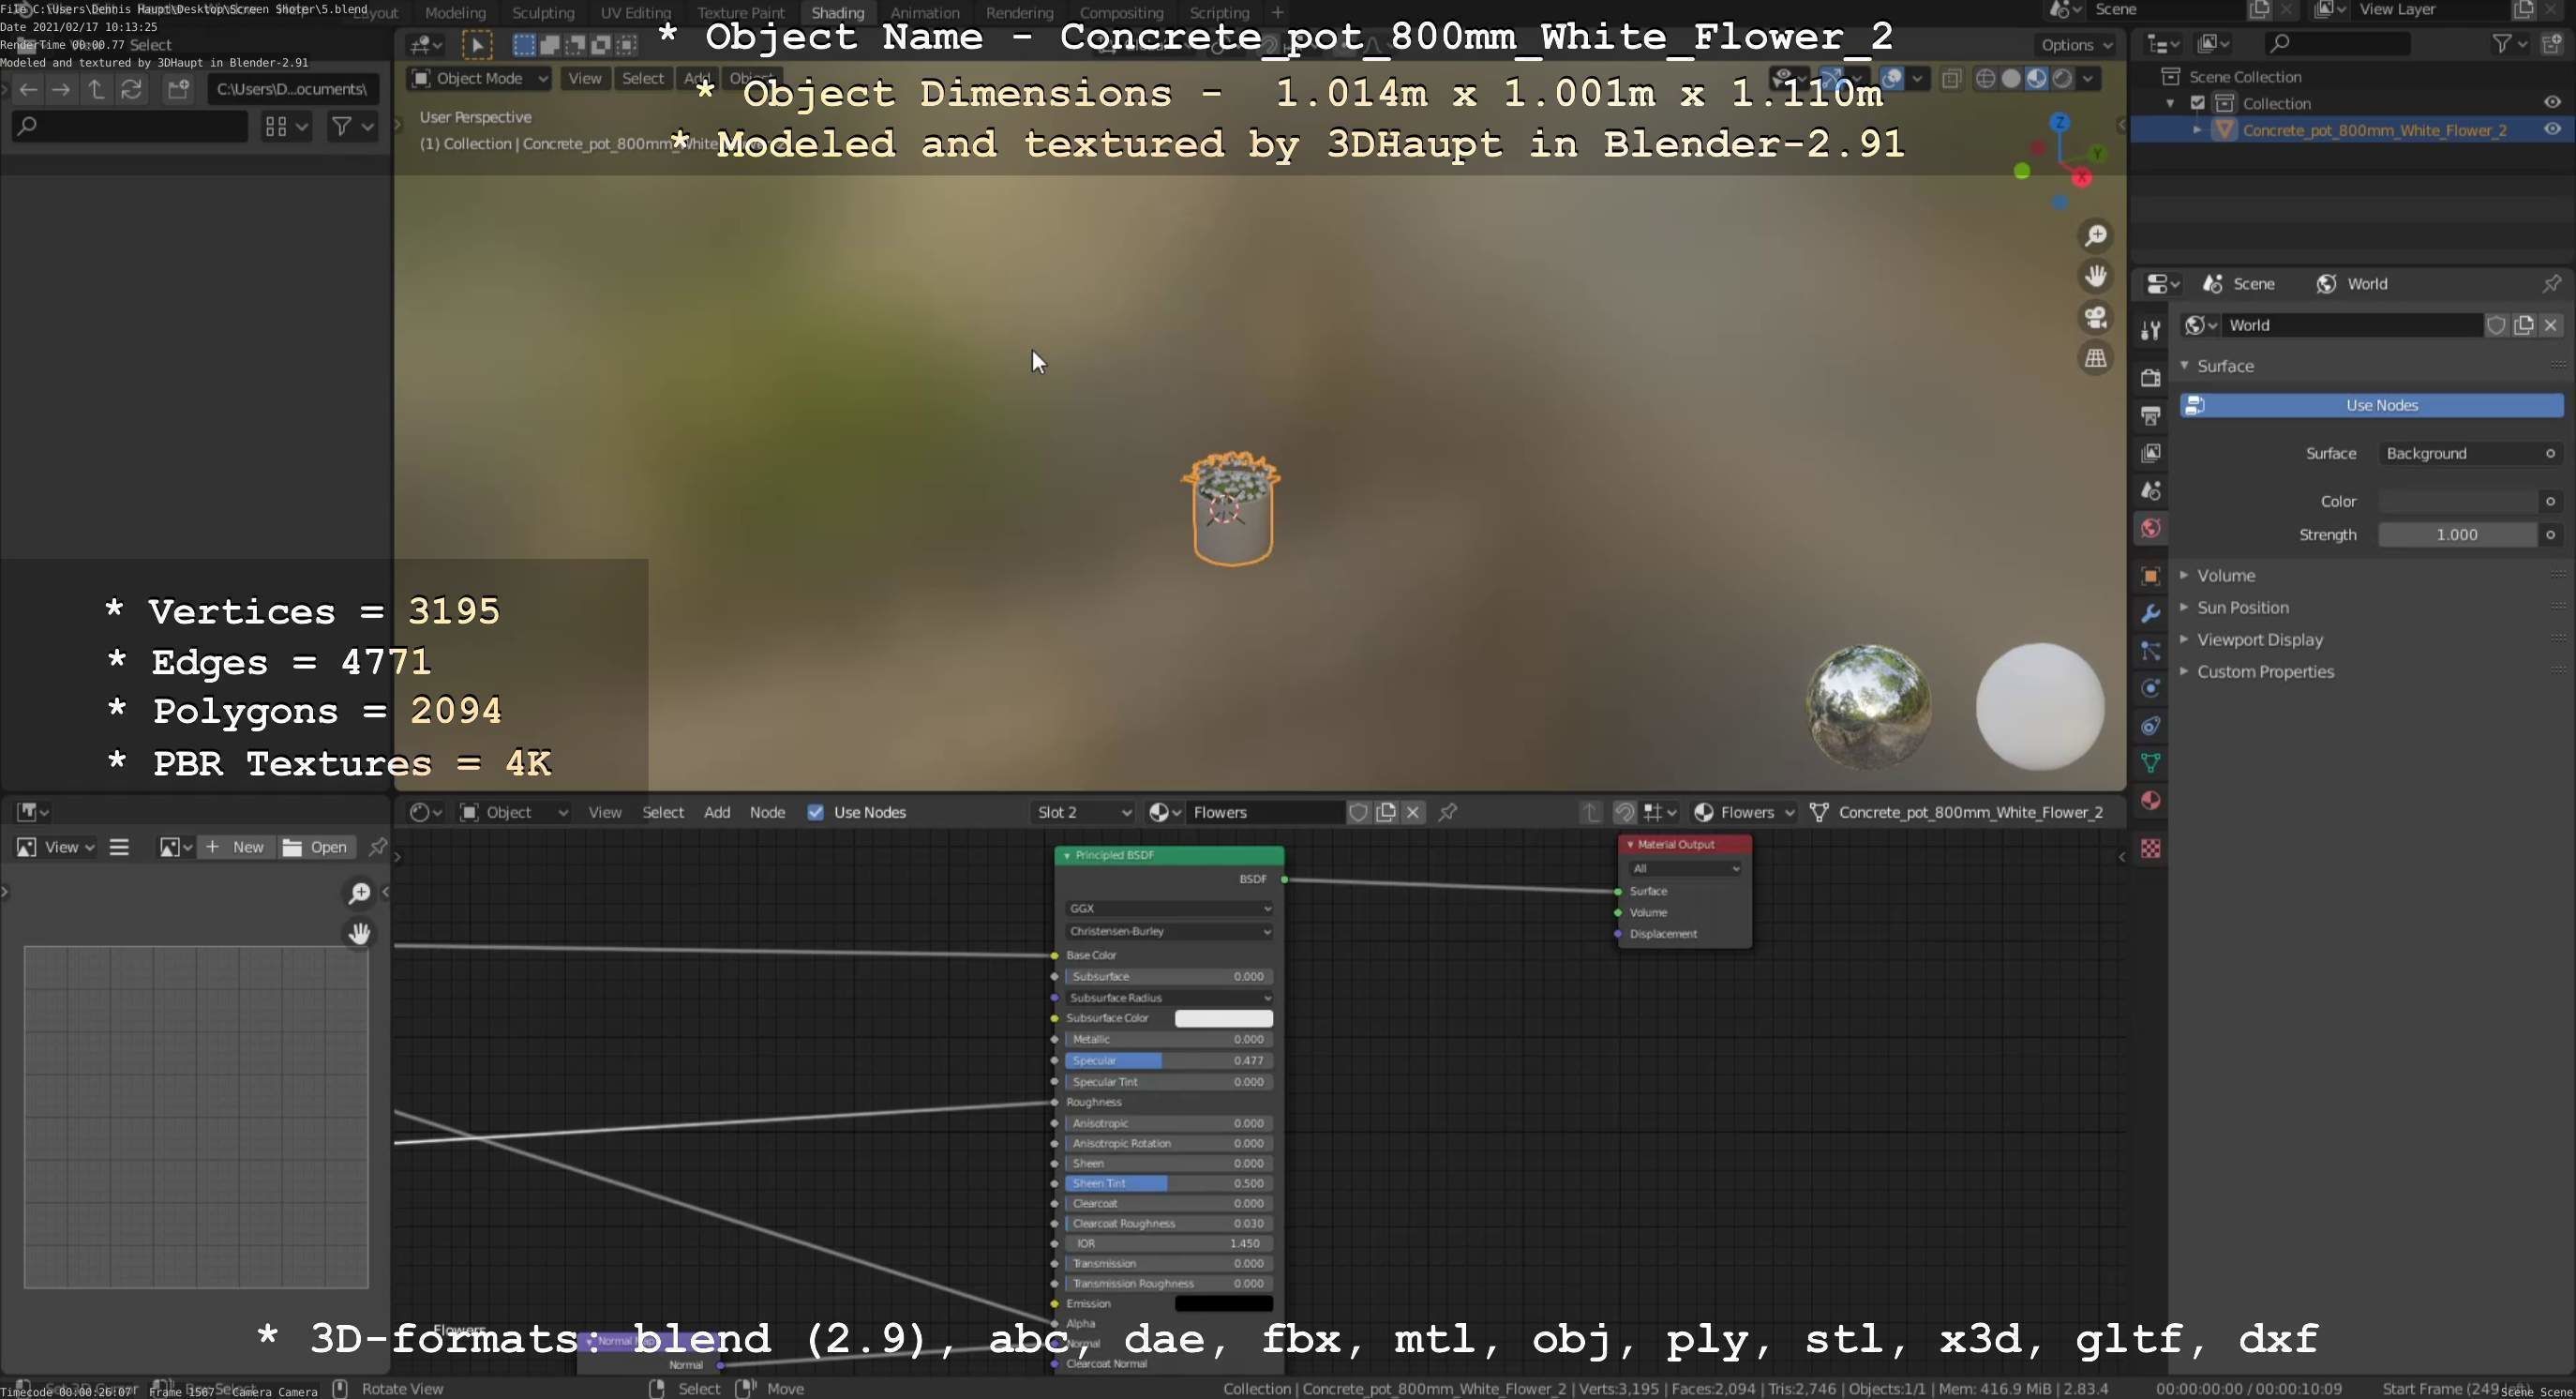The height and width of the screenshot is (1399, 2576).
Task: Toggle camera view icon in viewport
Action: [x=2095, y=318]
